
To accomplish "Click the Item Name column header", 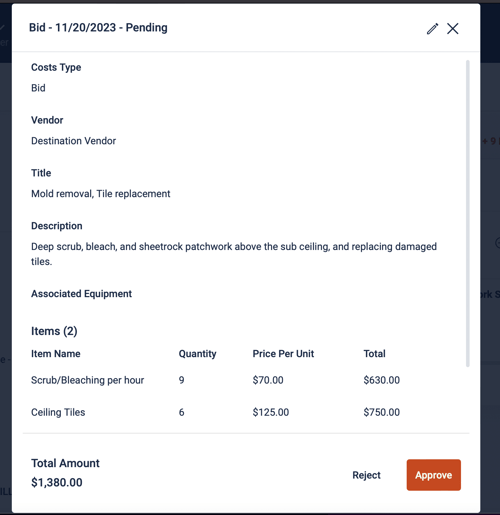I will point(56,354).
